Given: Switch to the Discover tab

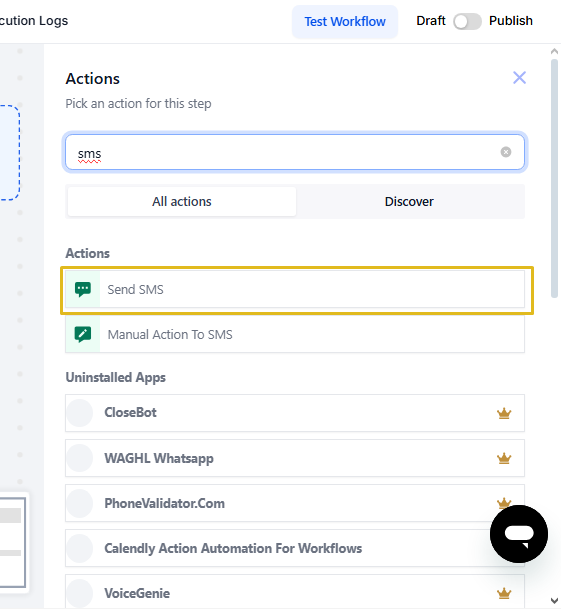Looking at the screenshot, I should [x=409, y=202].
